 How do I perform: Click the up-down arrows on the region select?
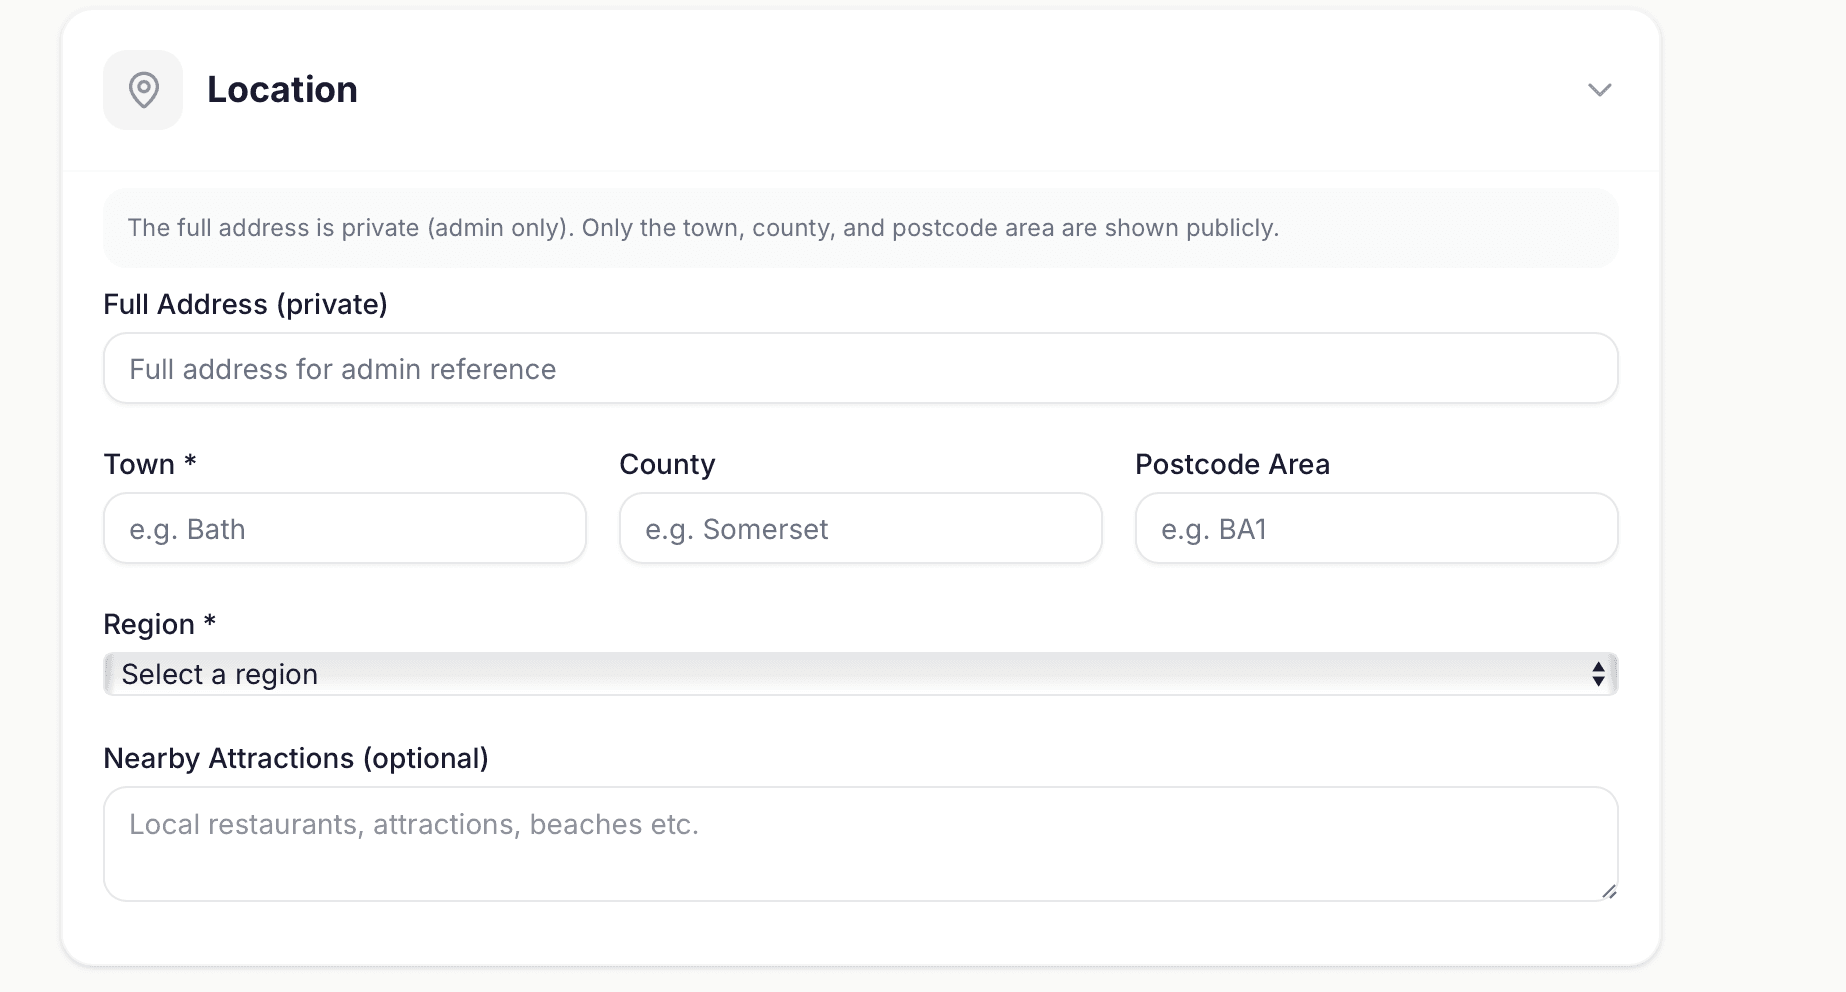1598,674
